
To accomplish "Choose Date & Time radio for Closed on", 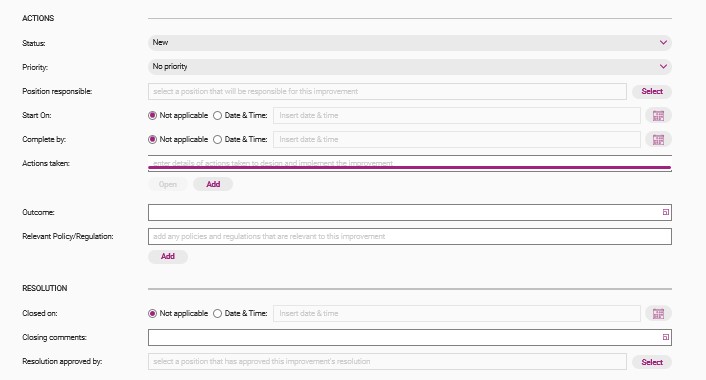I will tap(217, 313).
